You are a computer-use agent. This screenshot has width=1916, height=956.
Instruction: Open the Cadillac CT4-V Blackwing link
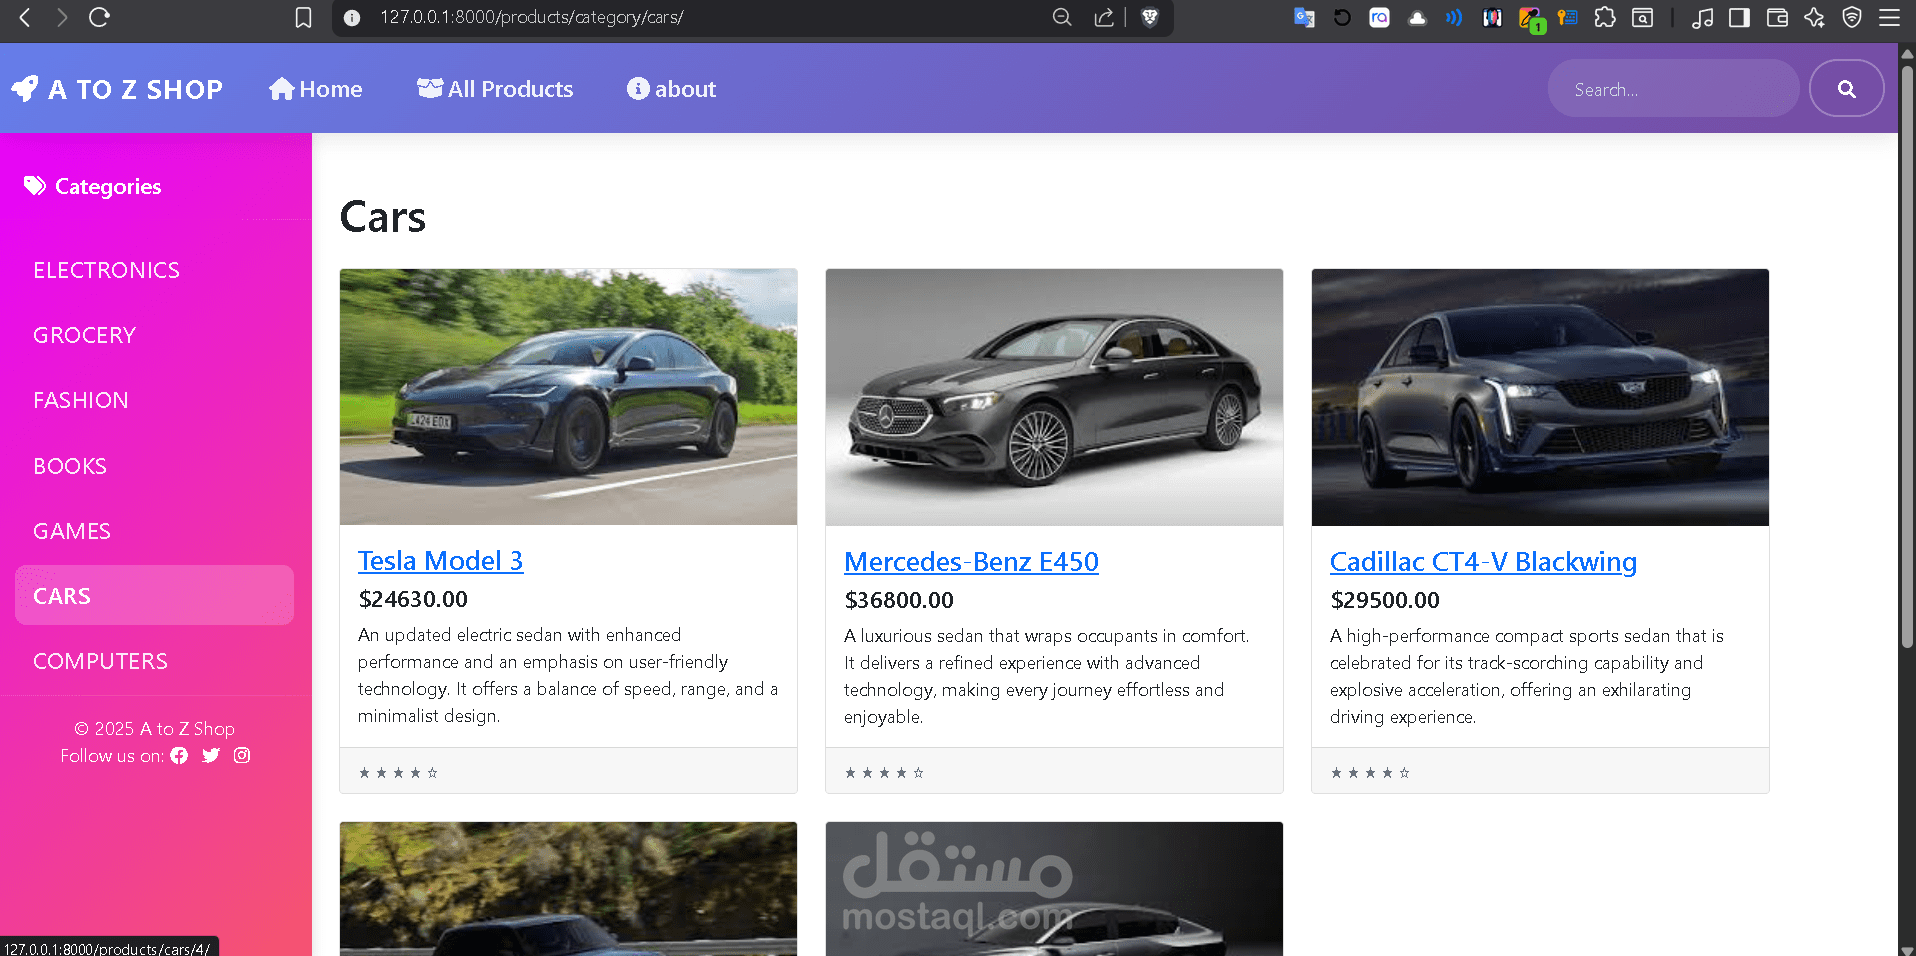point(1483,562)
